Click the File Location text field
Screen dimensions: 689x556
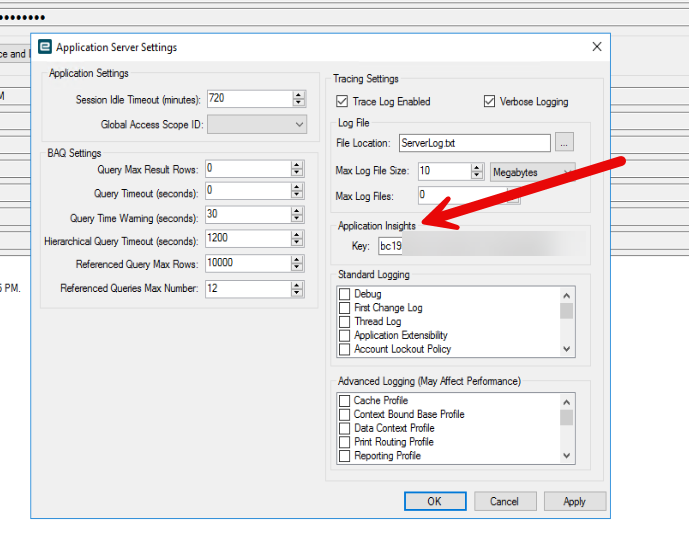(475, 143)
